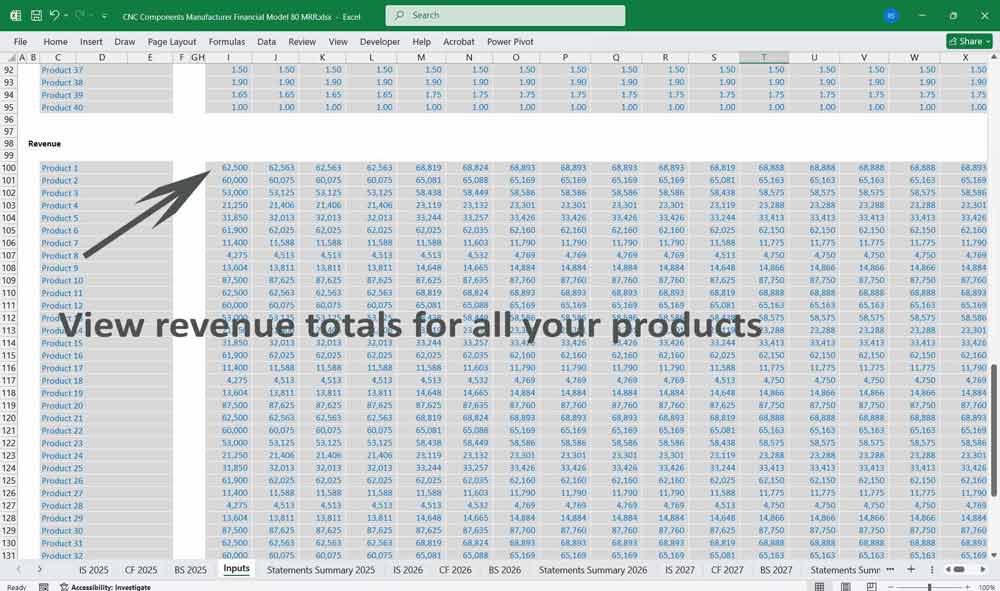
Task: Click the Product 20 label cell
Action: [62, 405]
